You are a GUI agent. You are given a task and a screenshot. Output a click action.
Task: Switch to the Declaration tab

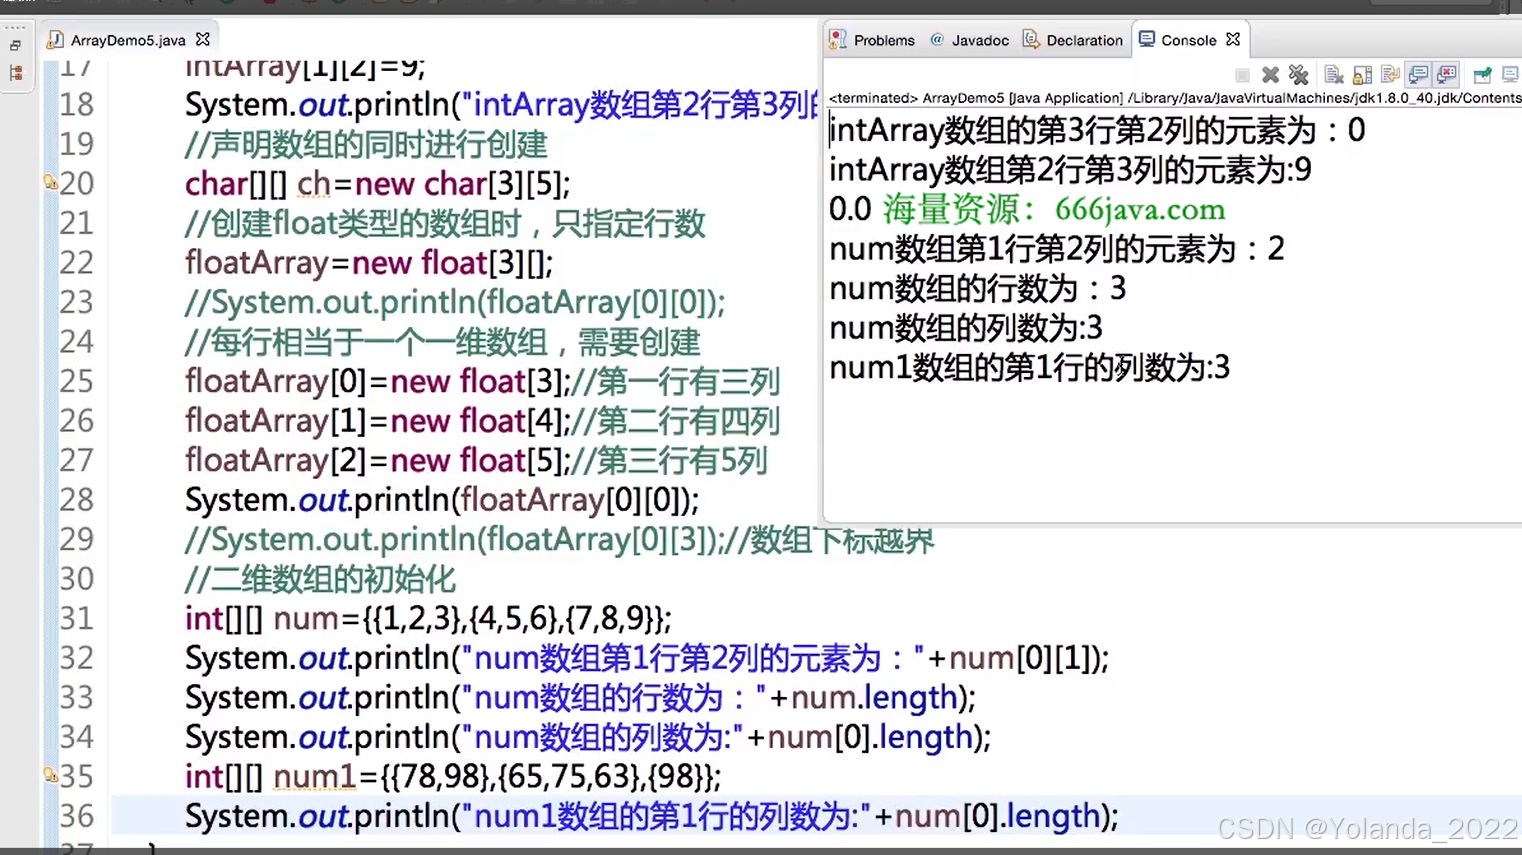pyautogui.click(x=1073, y=40)
